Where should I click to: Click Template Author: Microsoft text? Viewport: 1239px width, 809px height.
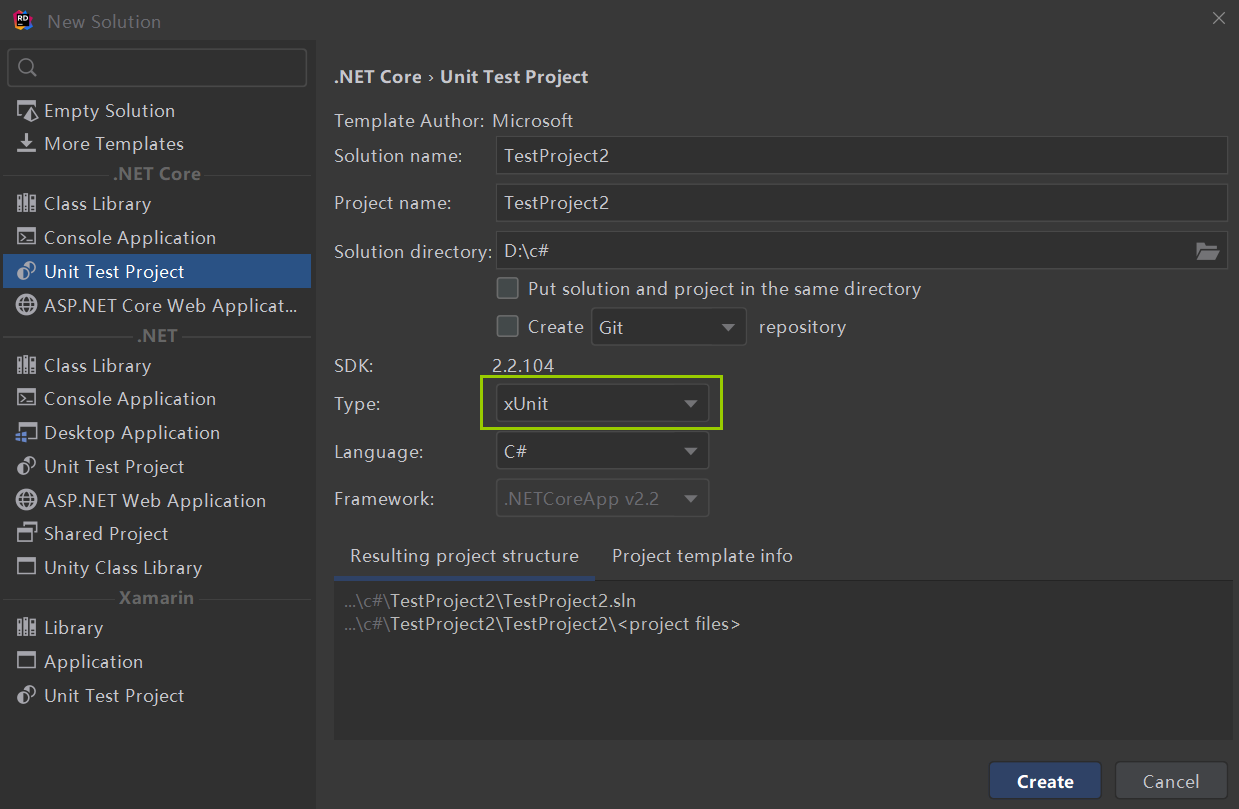click(x=454, y=121)
